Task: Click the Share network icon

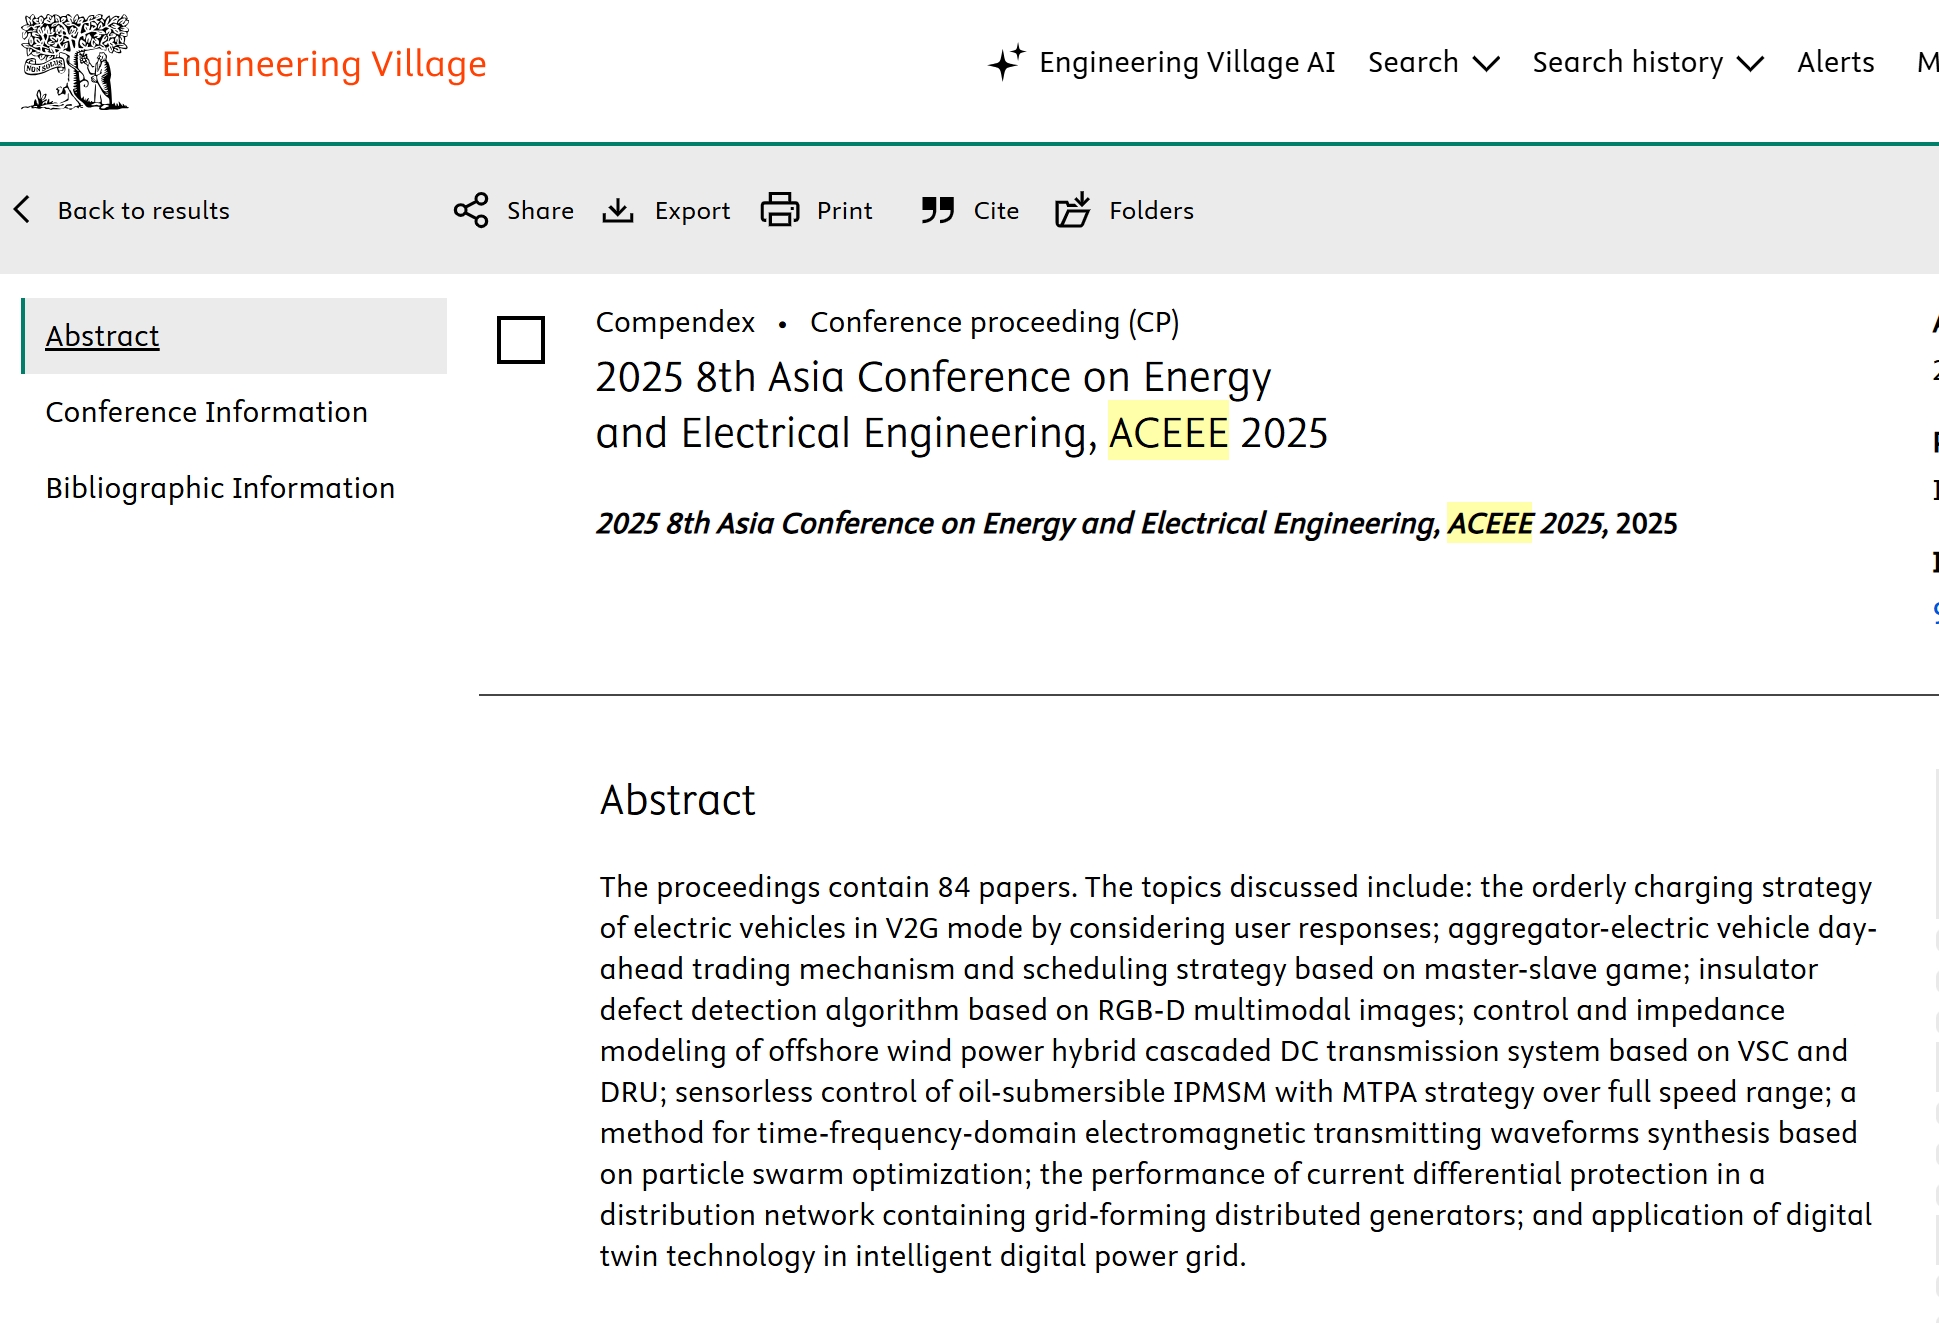Action: [471, 210]
